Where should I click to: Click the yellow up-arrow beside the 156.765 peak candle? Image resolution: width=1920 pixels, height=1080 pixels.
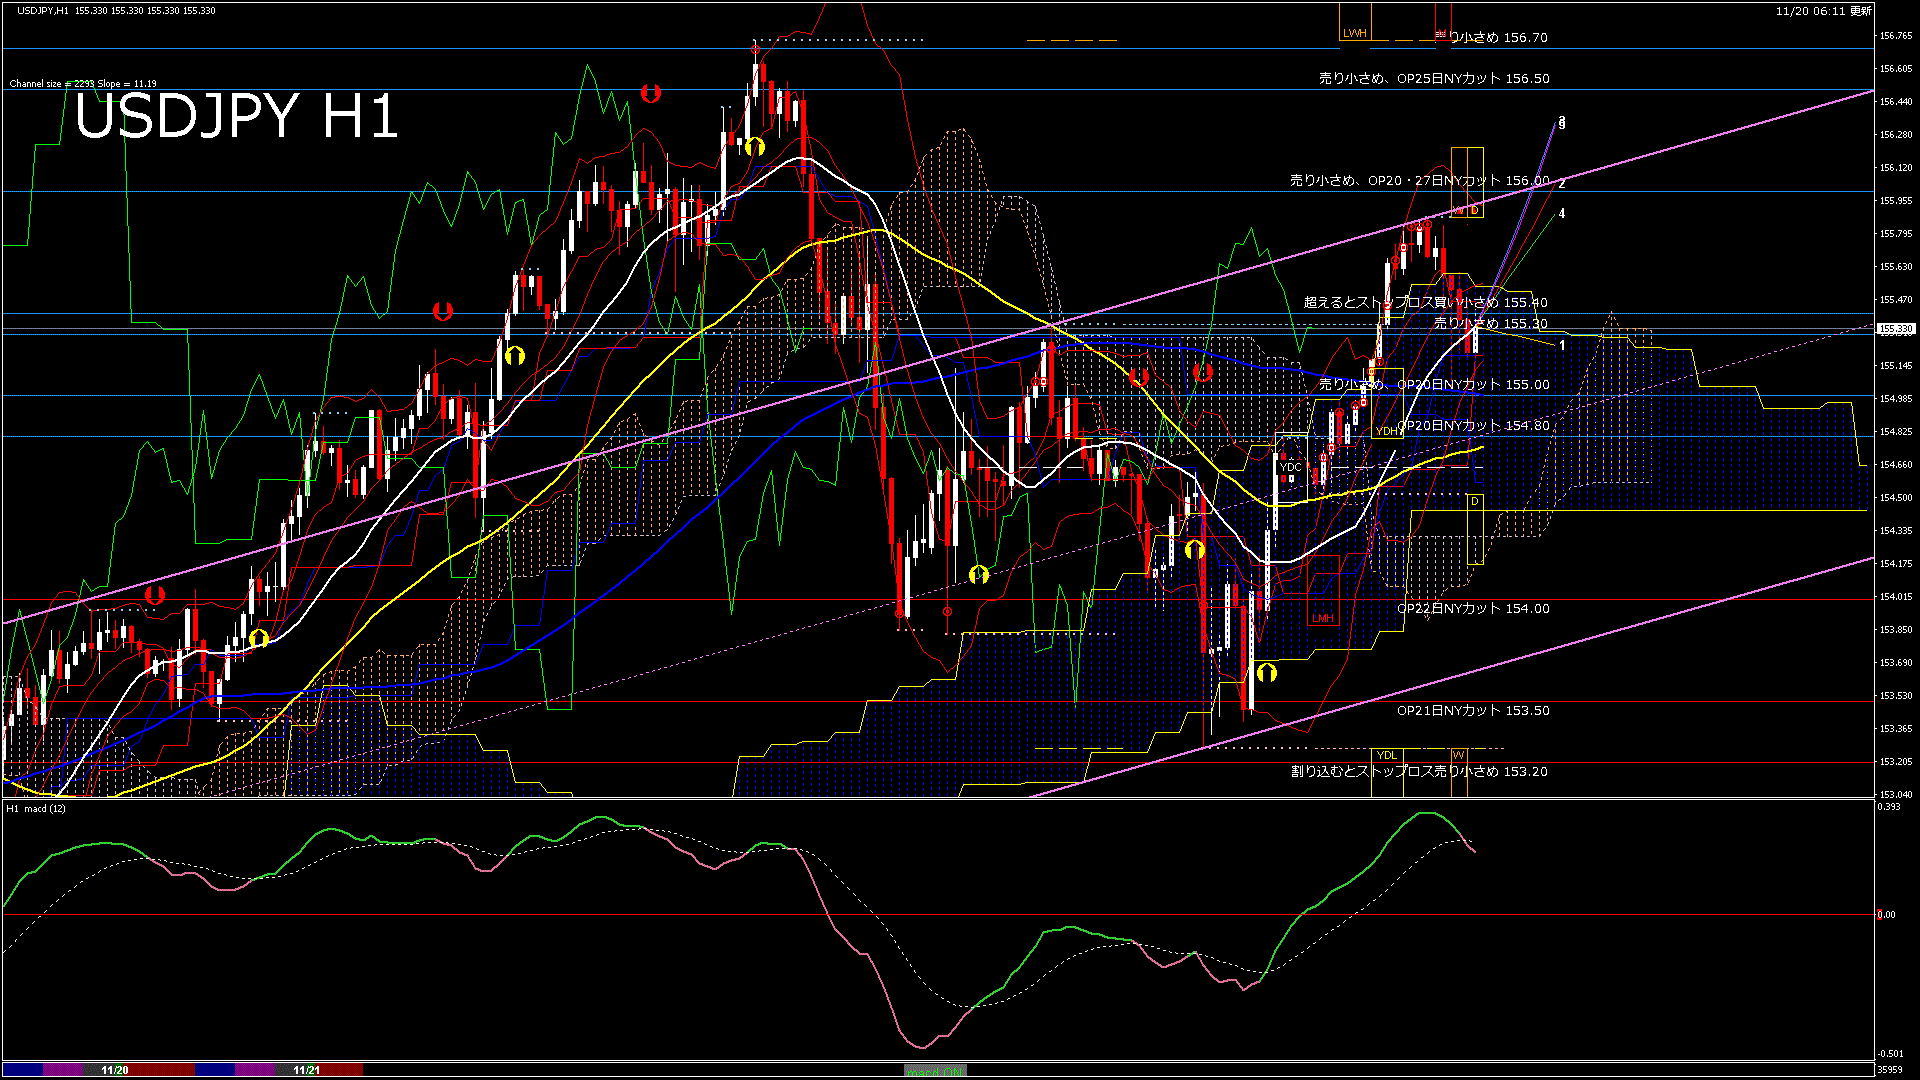pos(754,147)
